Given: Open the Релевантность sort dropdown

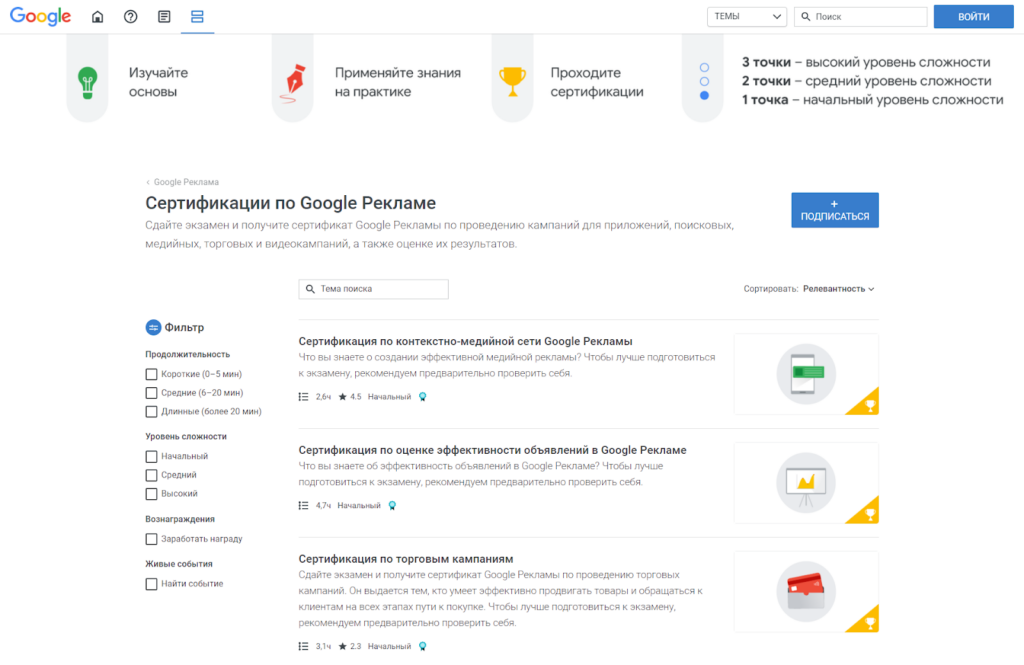Looking at the screenshot, I should pos(838,289).
